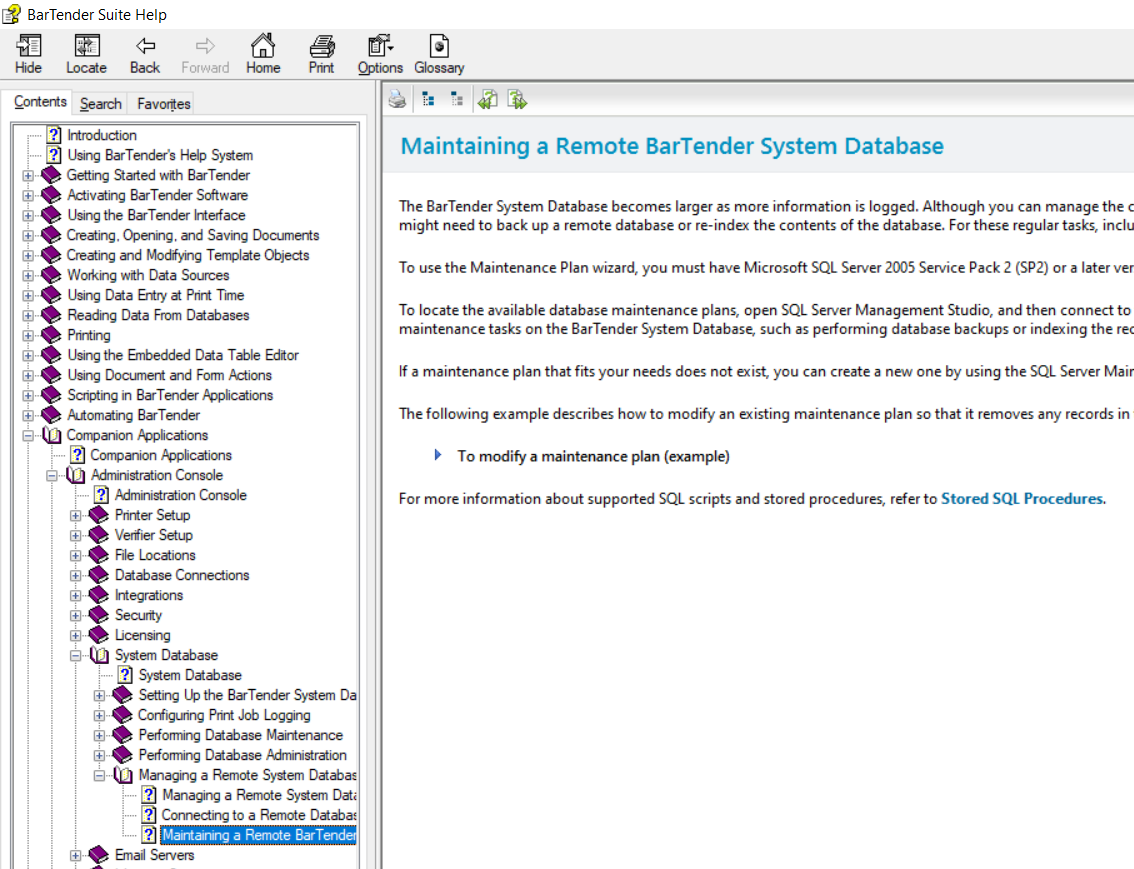Switch to the Search tab
Viewport: 1134px width, 869px height.
coord(101,103)
